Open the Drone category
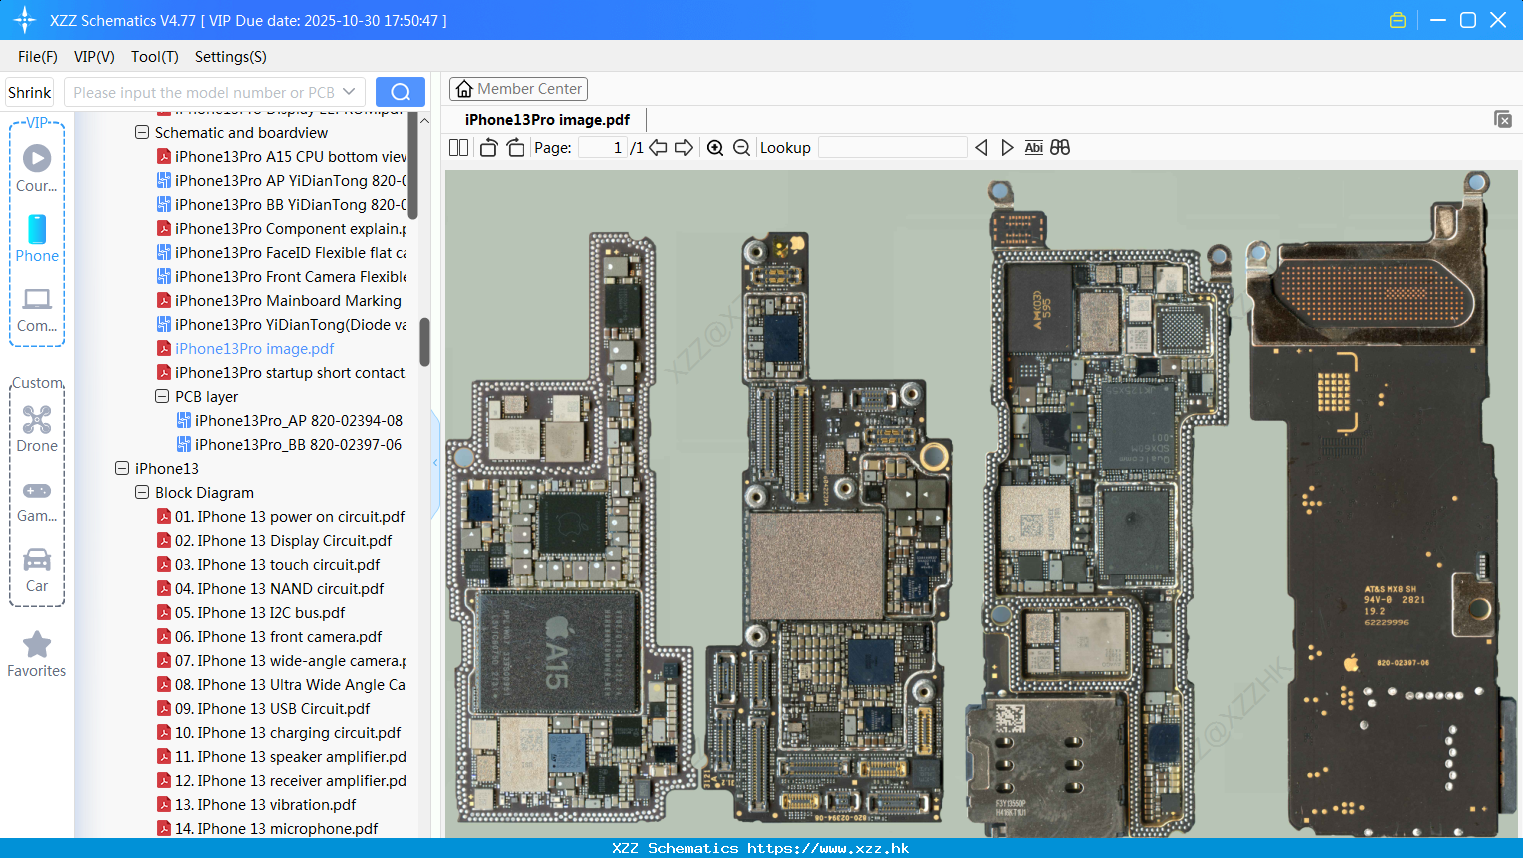Viewport: 1523px width, 858px height. pyautogui.click(x=37, y=419)
